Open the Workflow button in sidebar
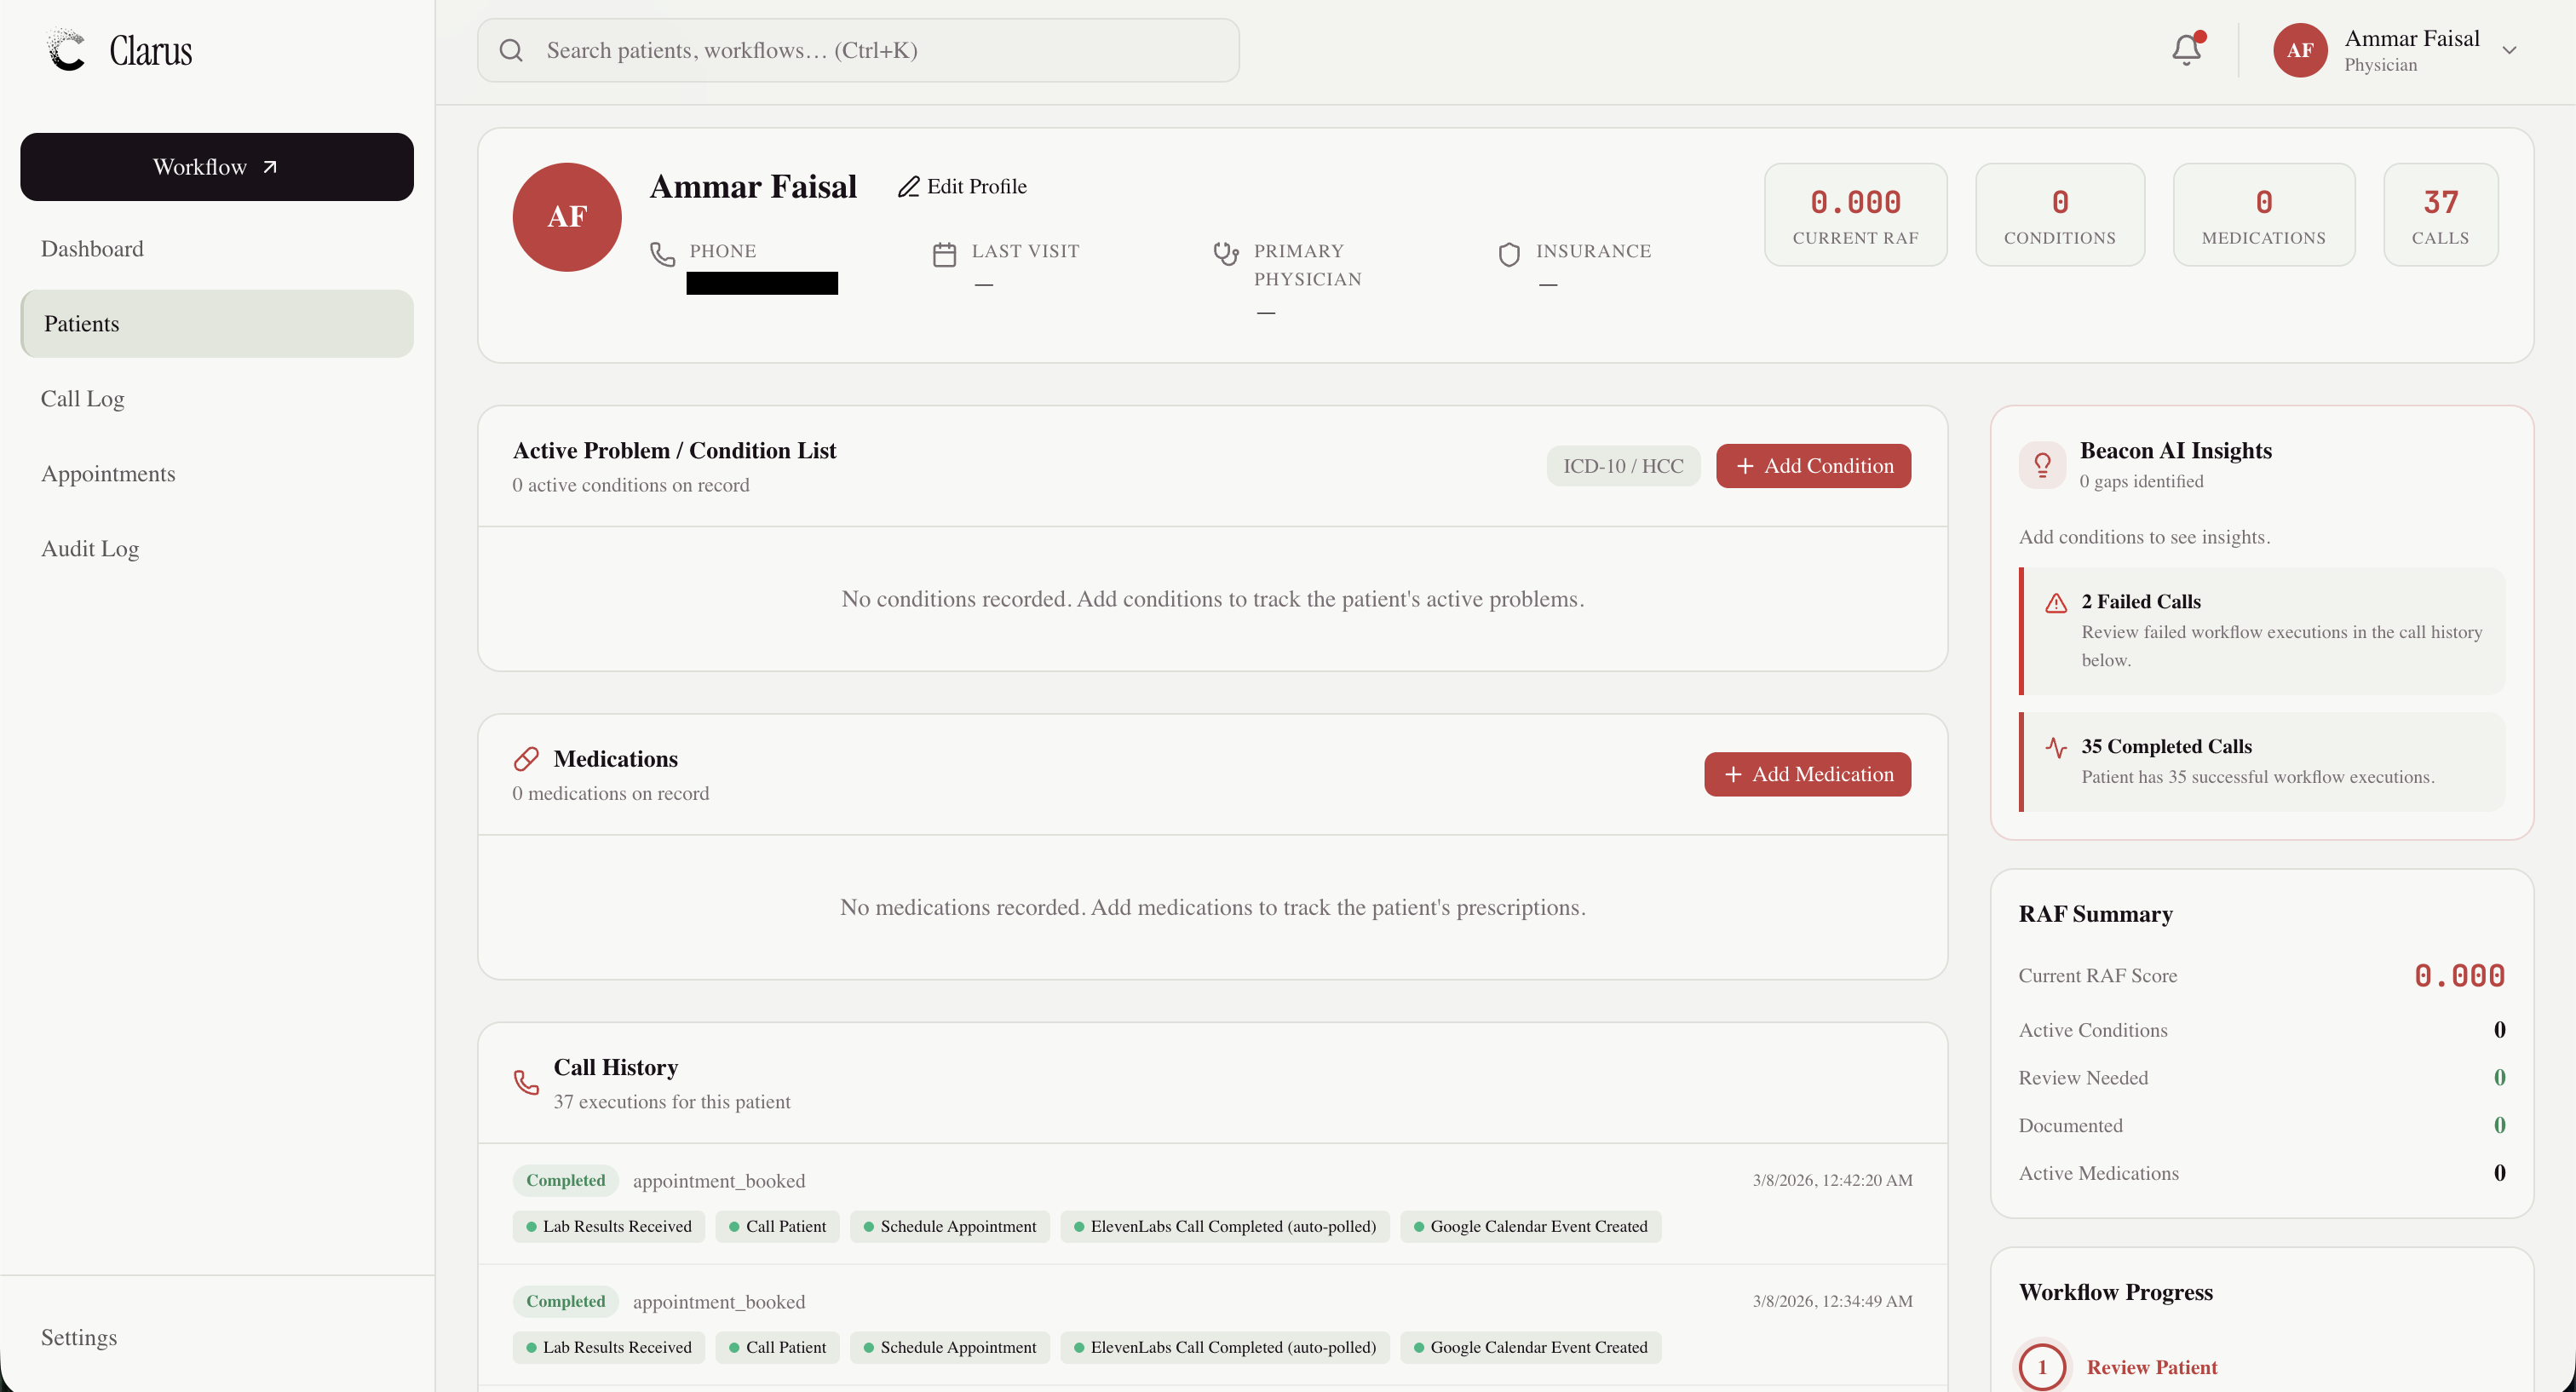The width and height of the screenshot is (2576, 1392). (216, 167)
